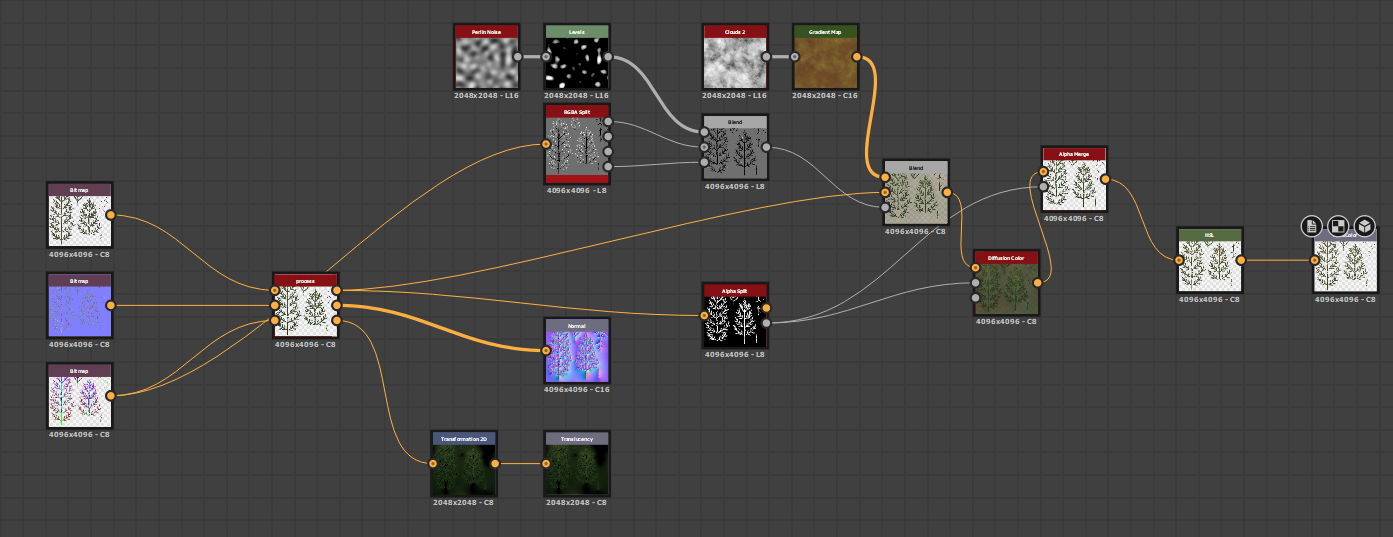Image resolution: width=1393 pixels, height=537 pixels.
Task: Select the HSL node
Action: [x=1210, y=260]
